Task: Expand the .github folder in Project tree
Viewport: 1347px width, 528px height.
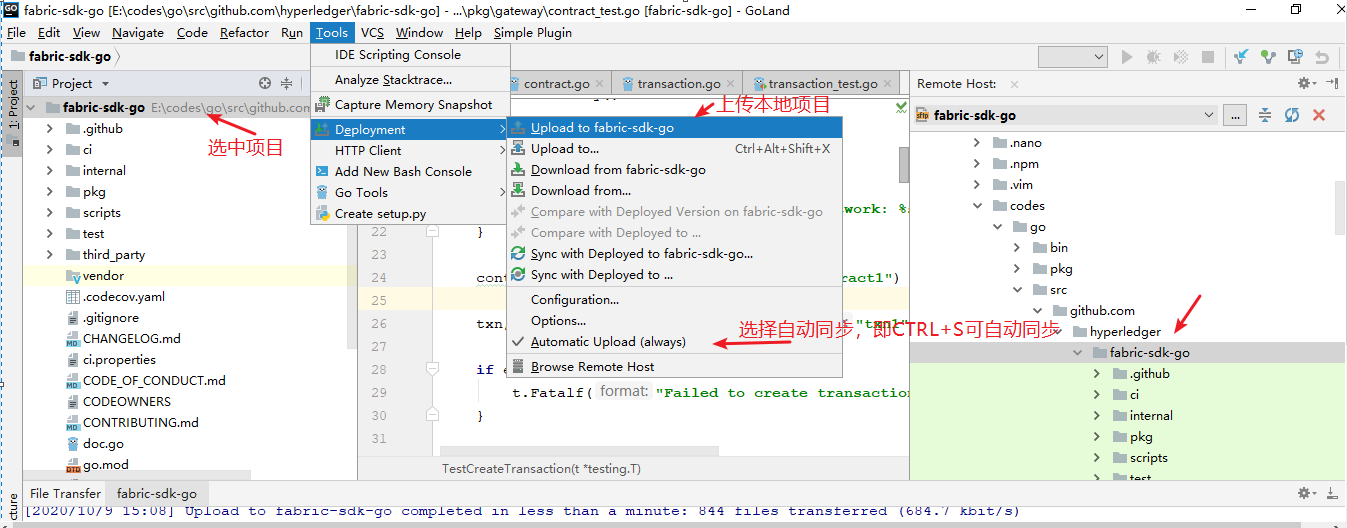Action: (x=50, y=128)
